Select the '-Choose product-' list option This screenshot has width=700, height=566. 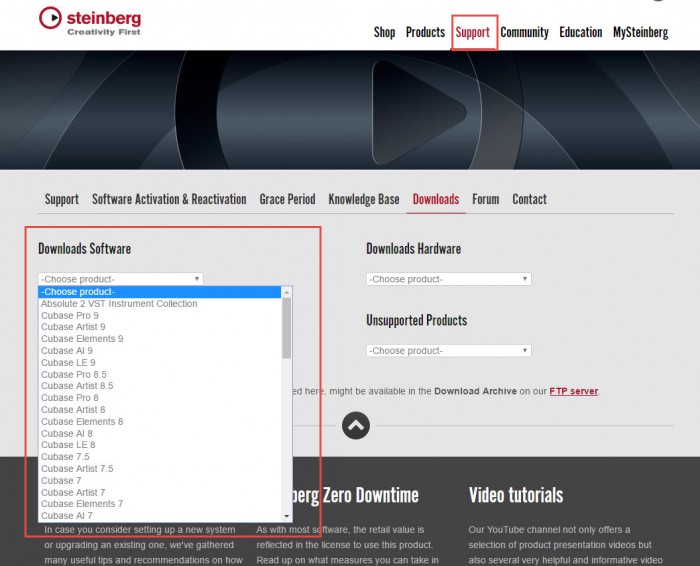coord(160,292)
